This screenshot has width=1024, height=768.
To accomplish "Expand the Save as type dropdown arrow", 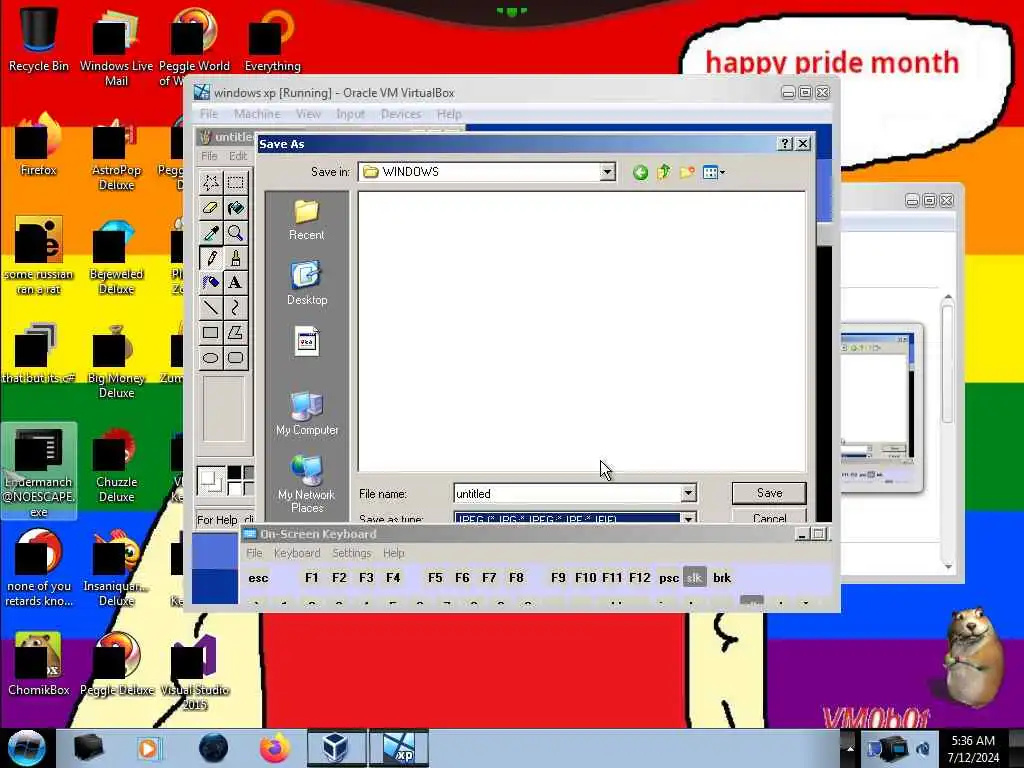I will click(688, 518).
